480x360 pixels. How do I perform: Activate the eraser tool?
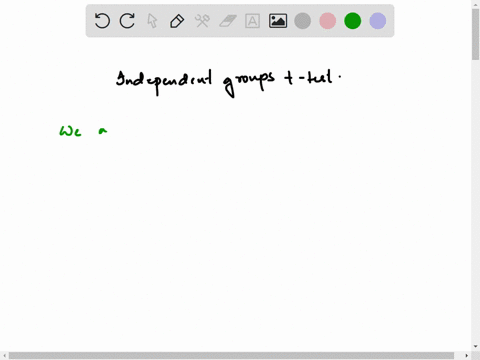click(x=228, y=21)
